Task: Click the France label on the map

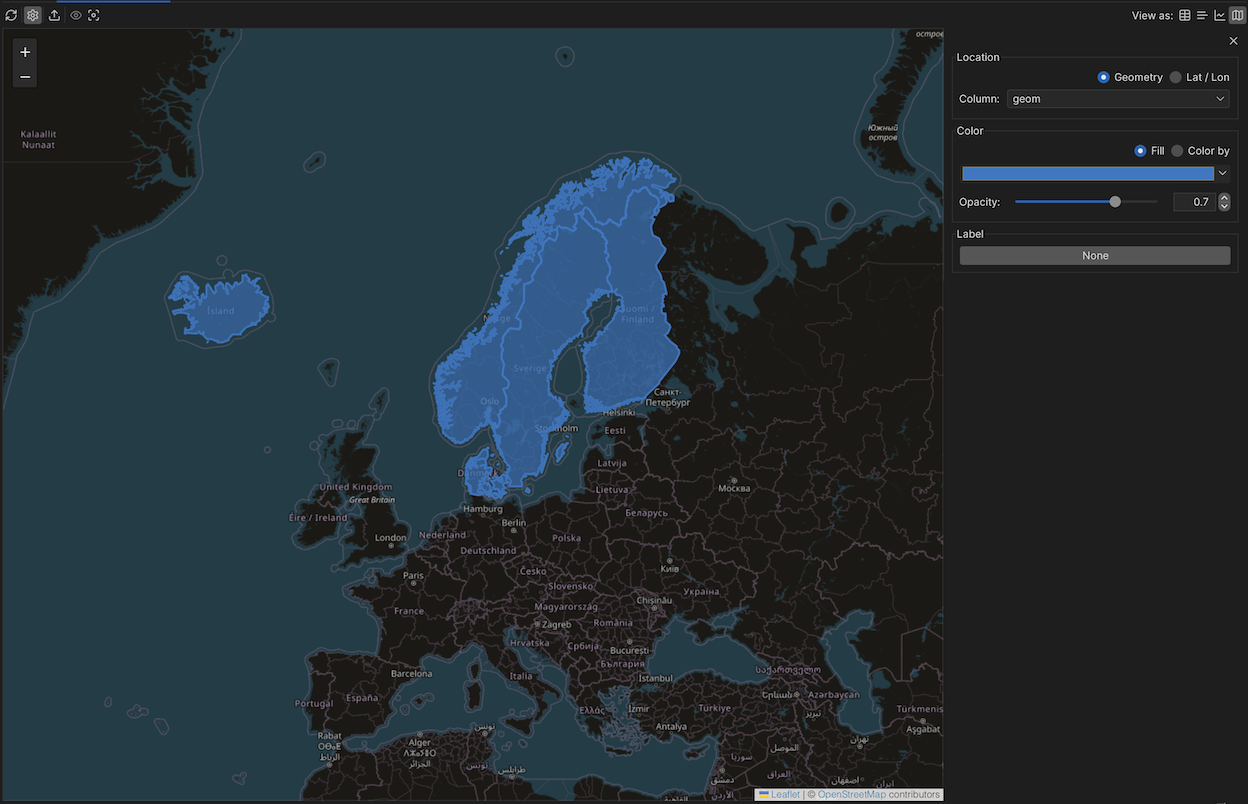Action: coord(409,611)
